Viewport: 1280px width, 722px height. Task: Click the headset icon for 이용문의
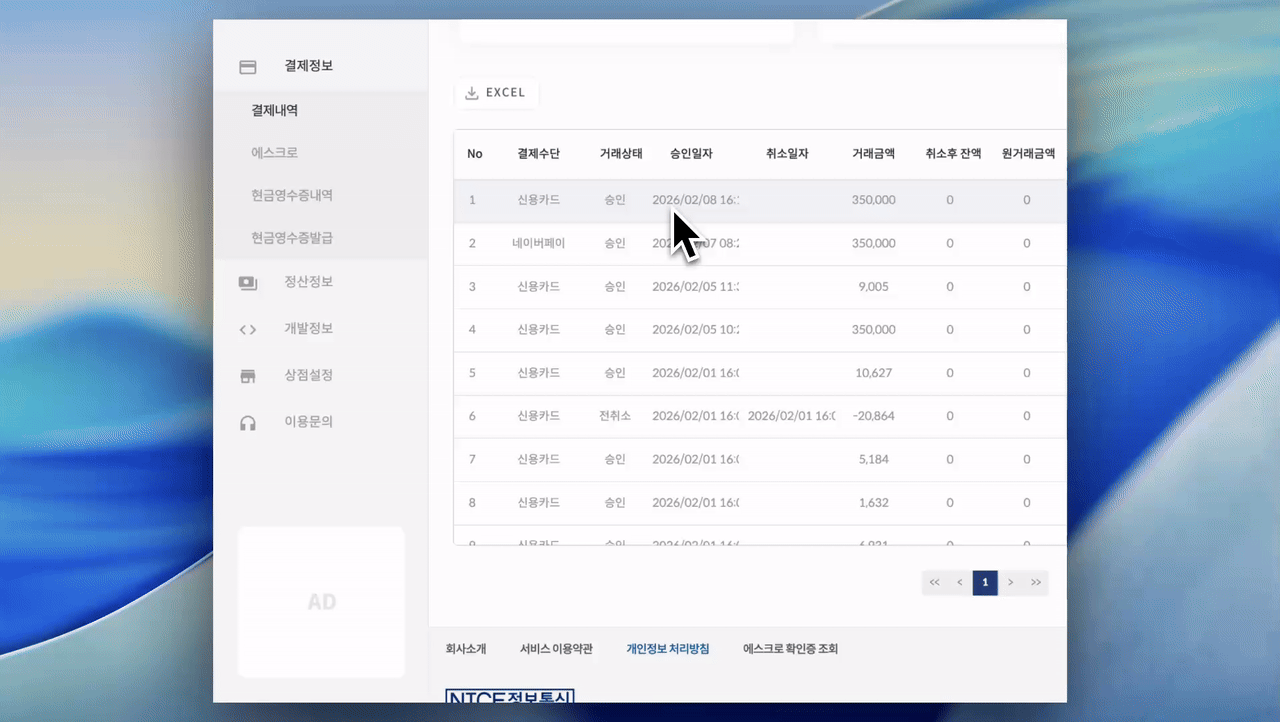[248, 423]
